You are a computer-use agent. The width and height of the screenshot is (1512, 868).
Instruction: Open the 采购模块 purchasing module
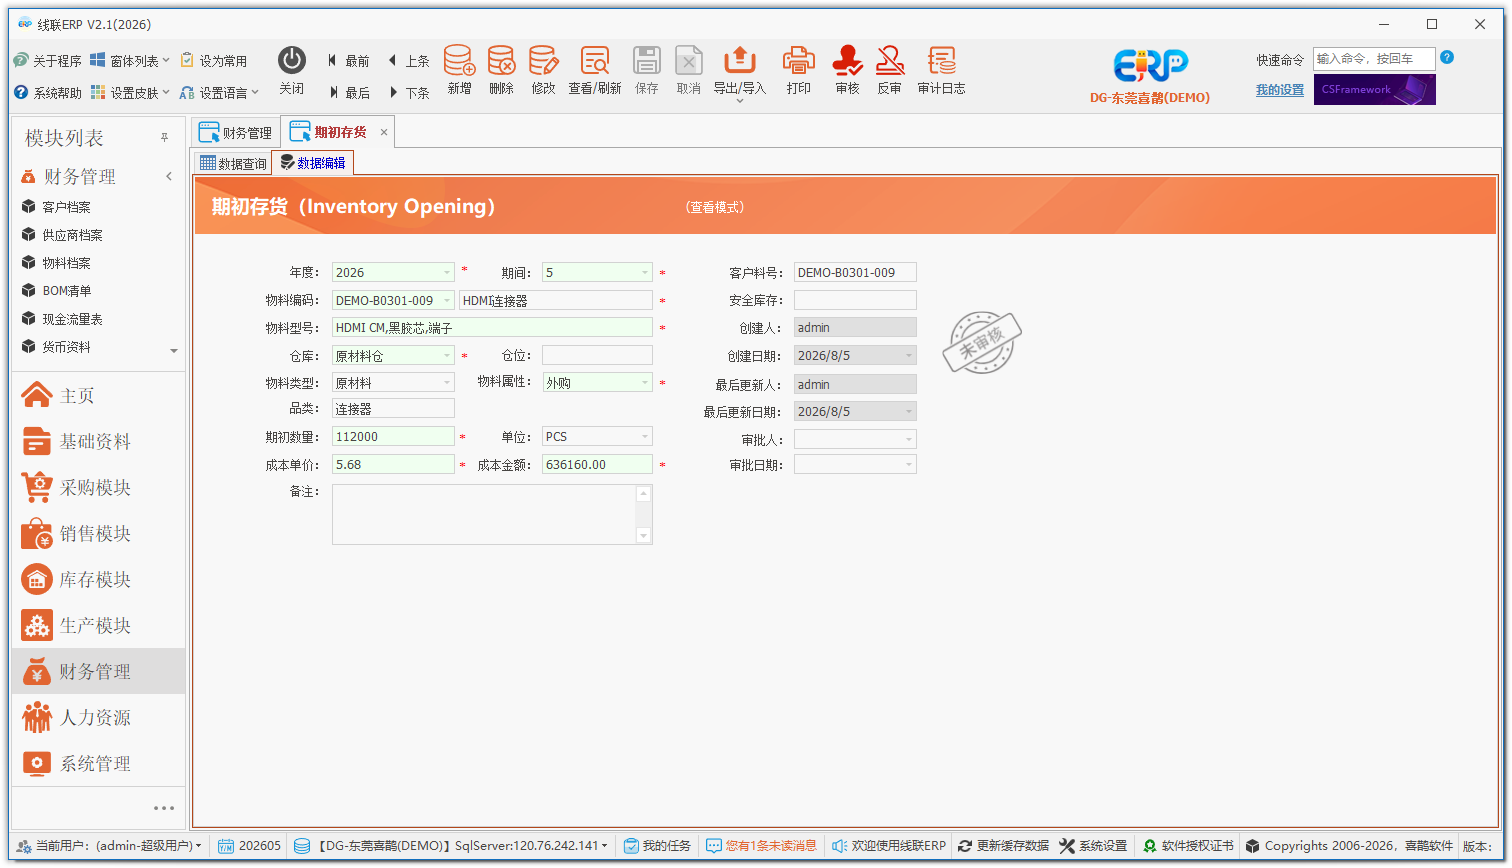(x=98, y=488)
